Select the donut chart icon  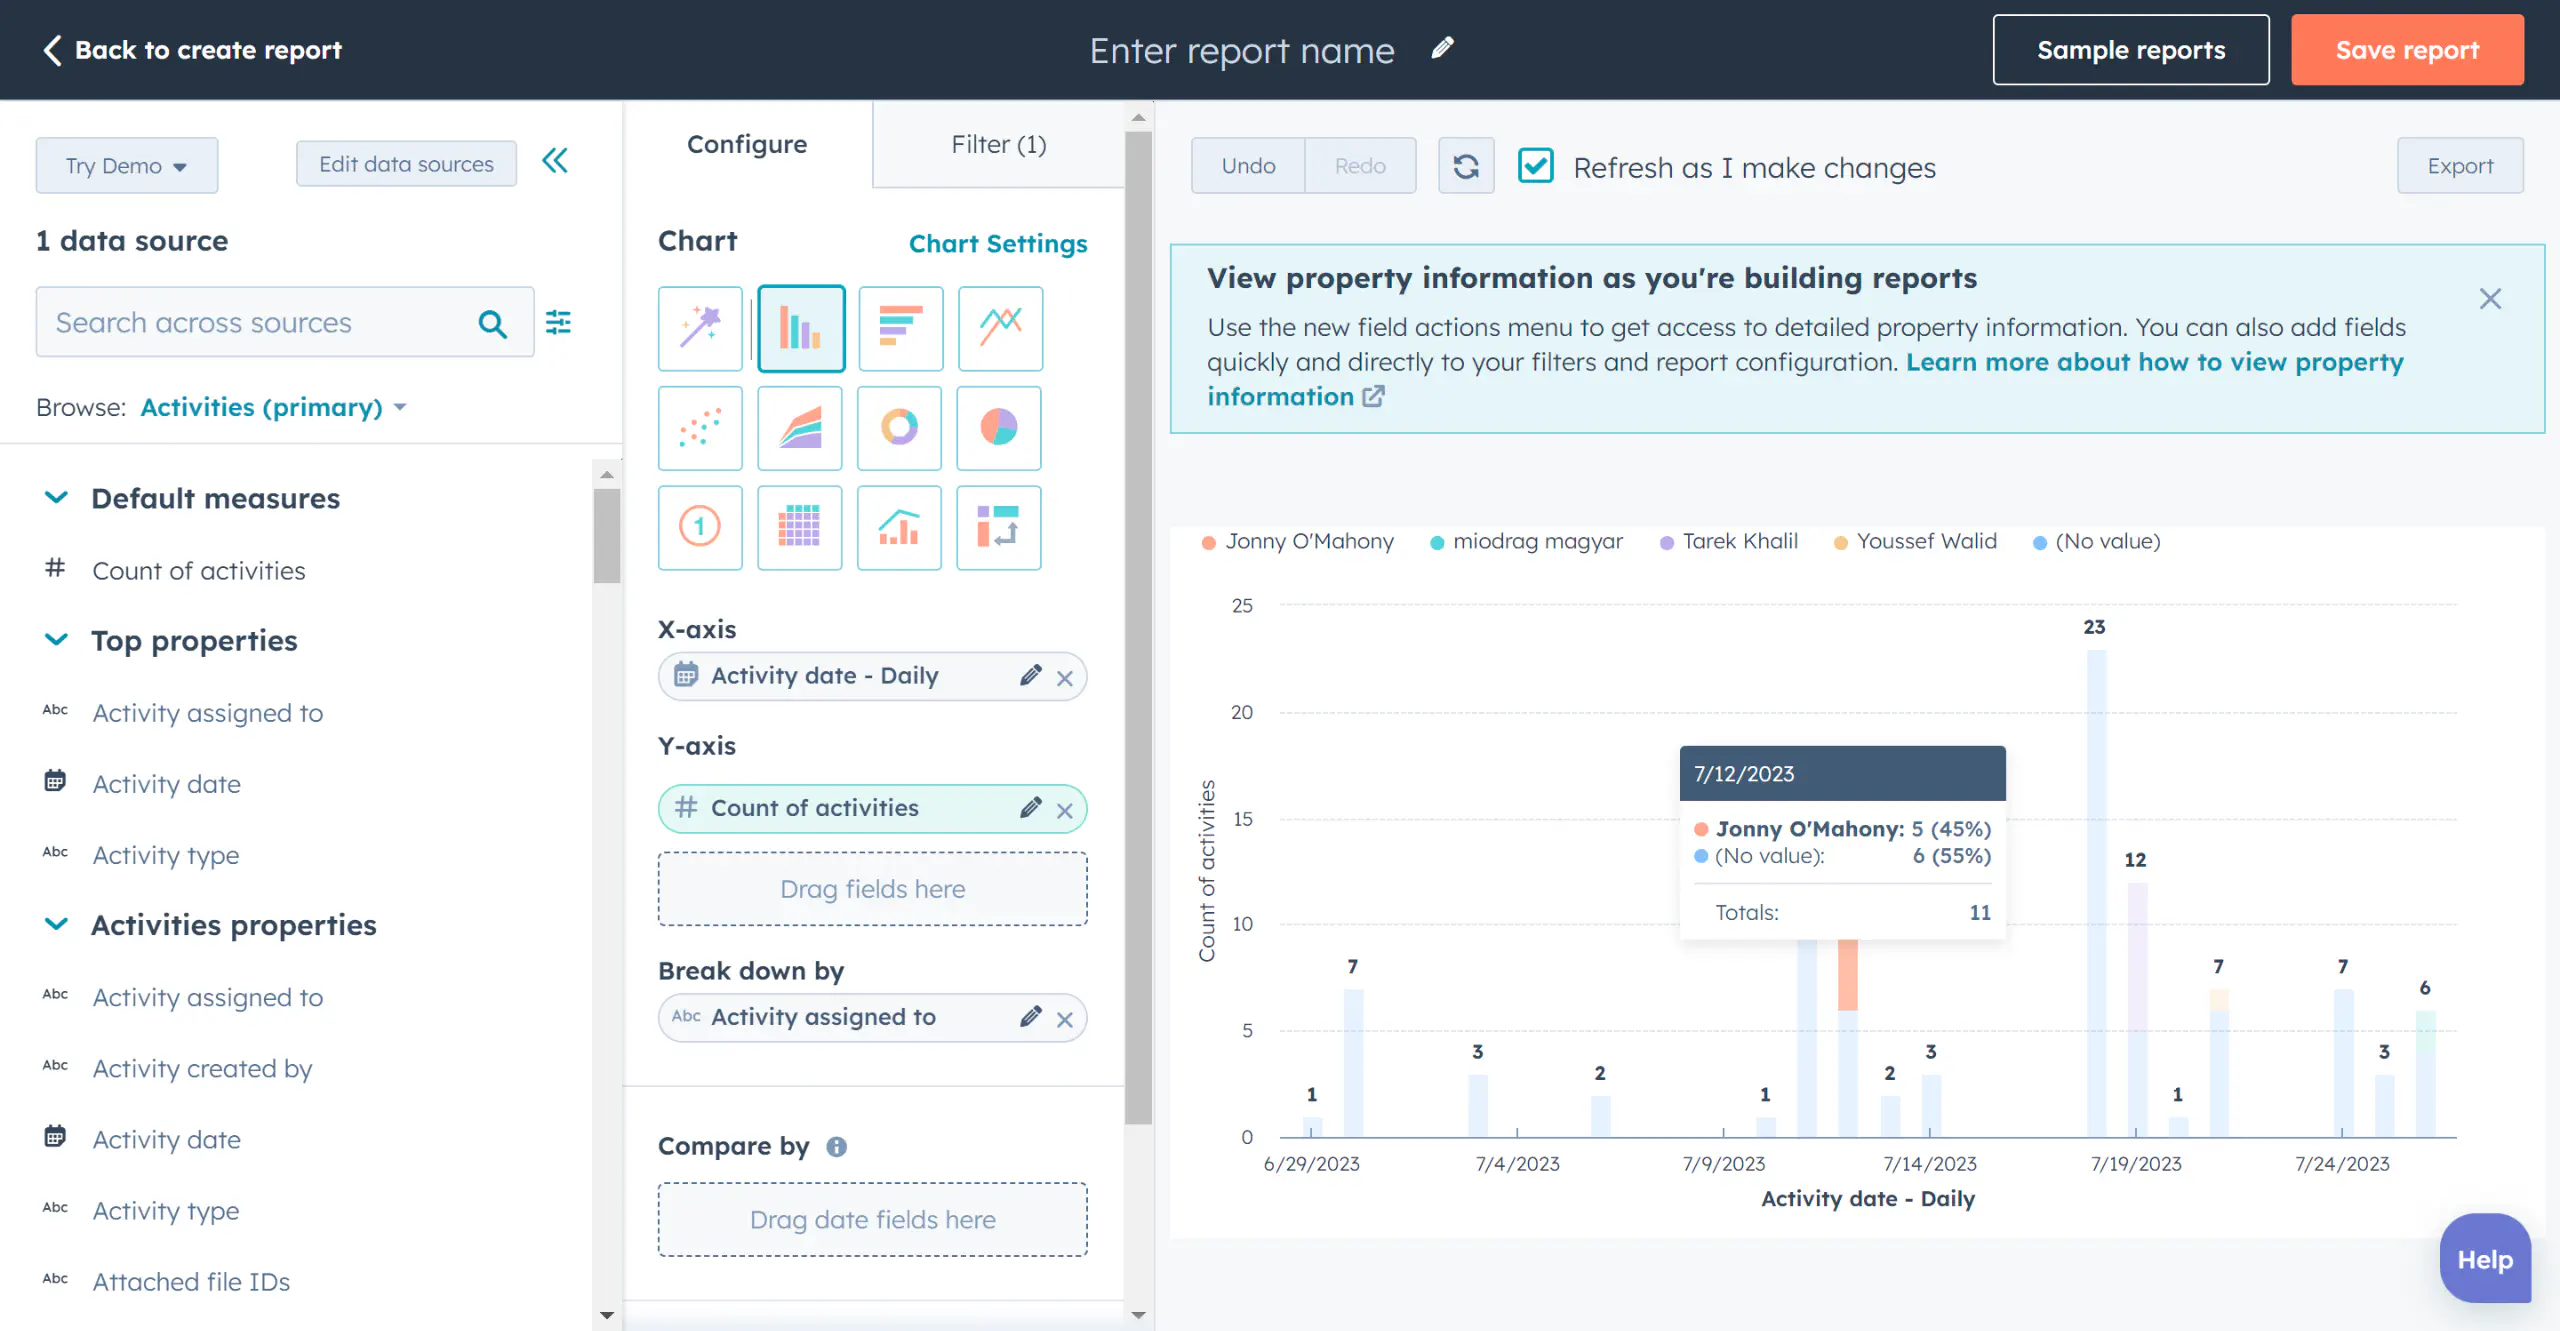click(x=899, y=427)
